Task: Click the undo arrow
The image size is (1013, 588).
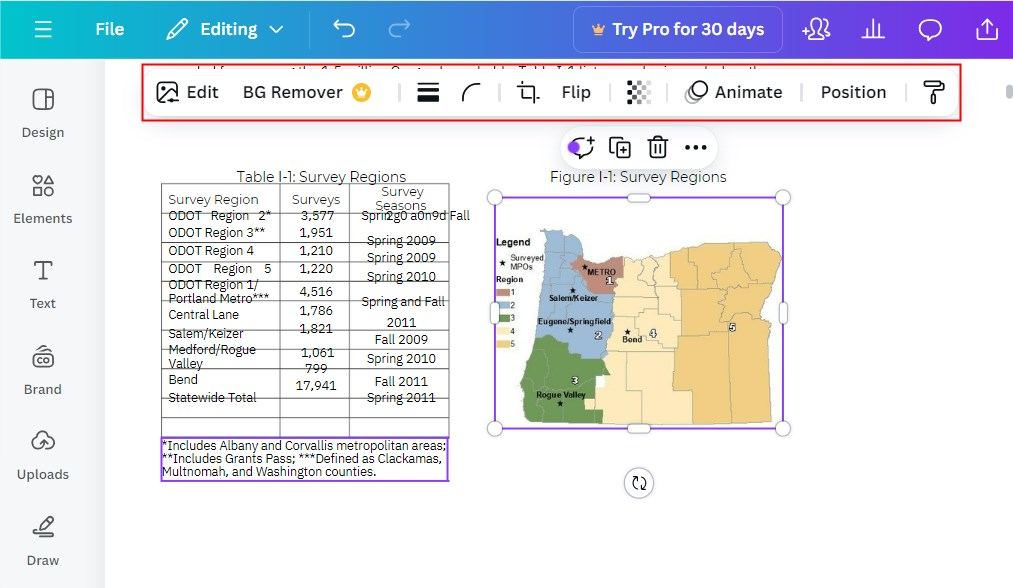Action: click(344, 29)
